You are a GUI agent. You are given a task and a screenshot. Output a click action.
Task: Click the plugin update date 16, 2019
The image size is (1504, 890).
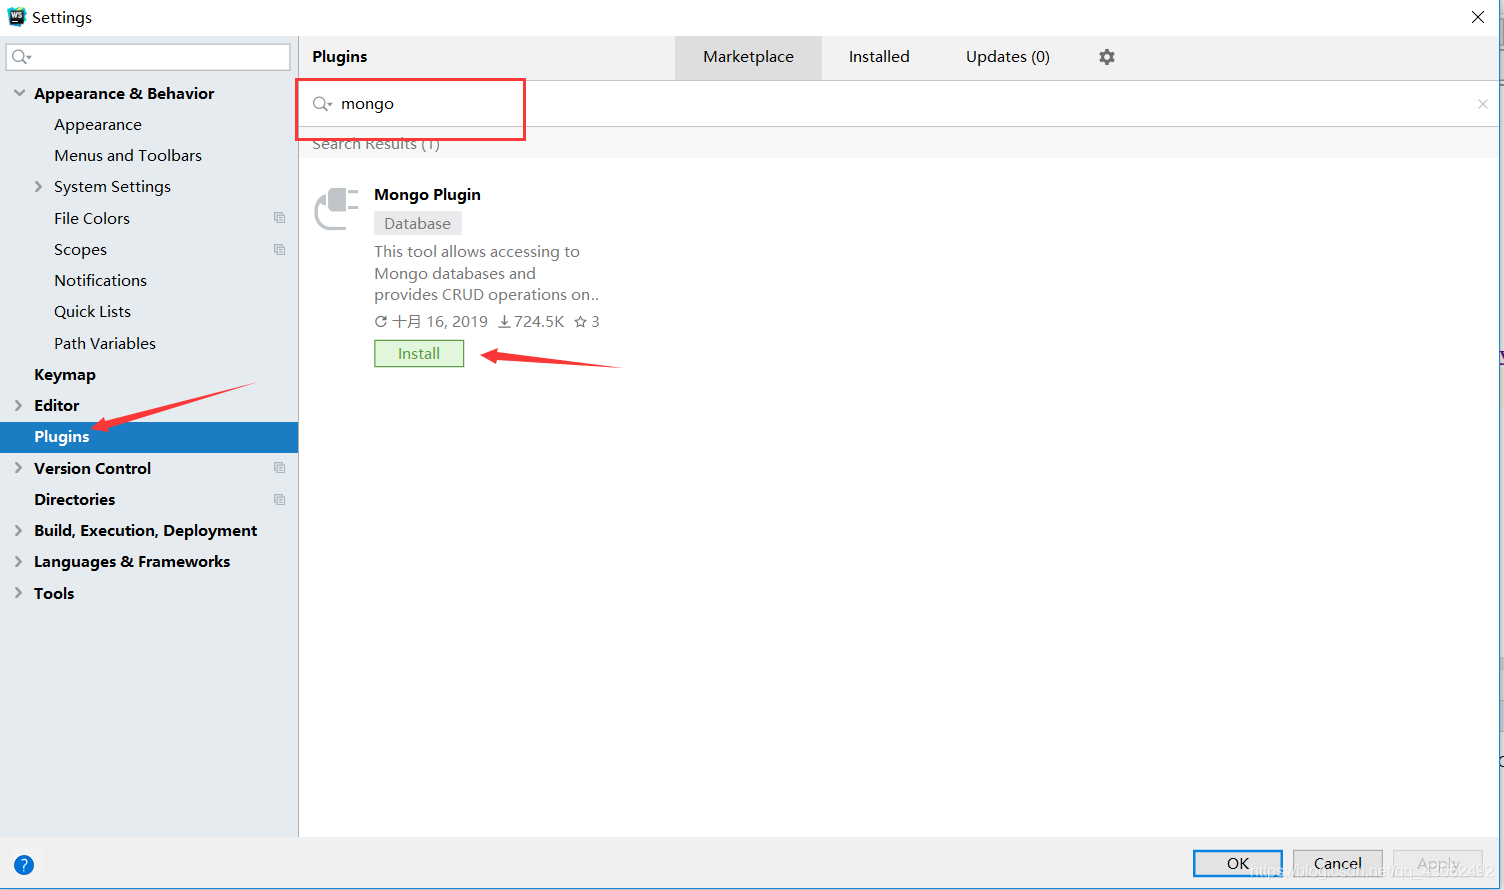click(431, 322)
